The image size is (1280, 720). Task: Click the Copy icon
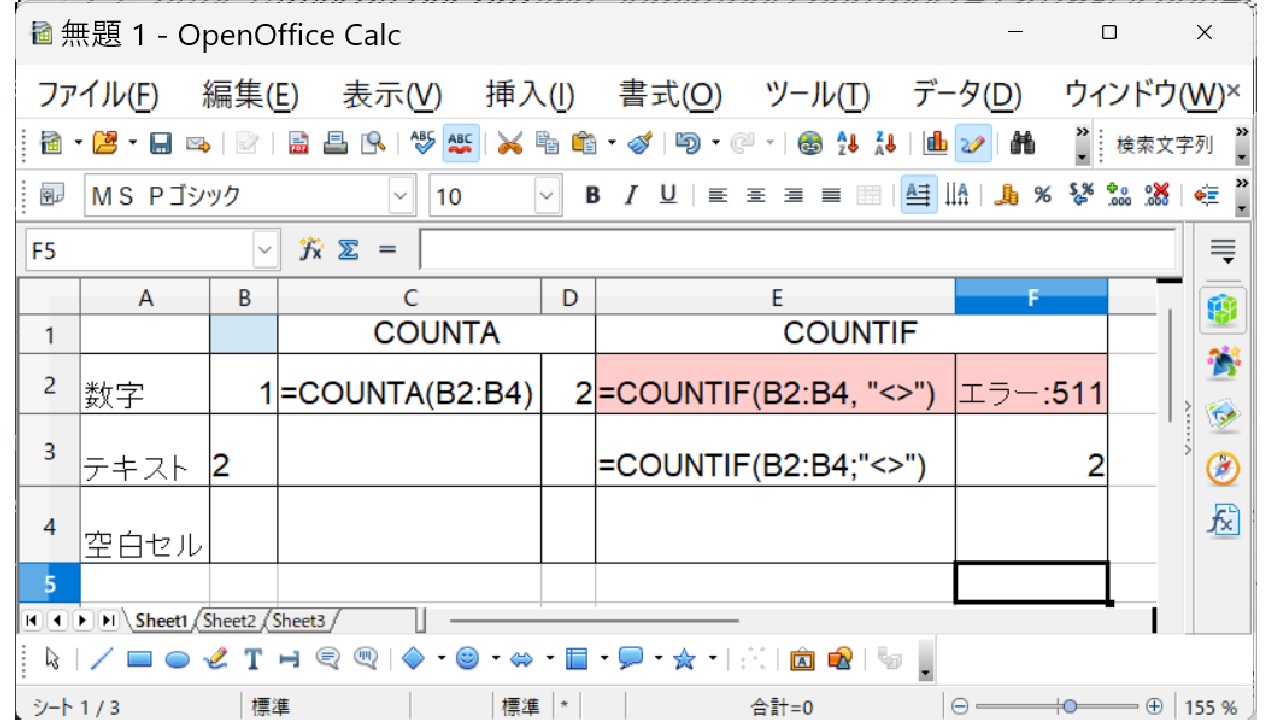coord(547,144)
